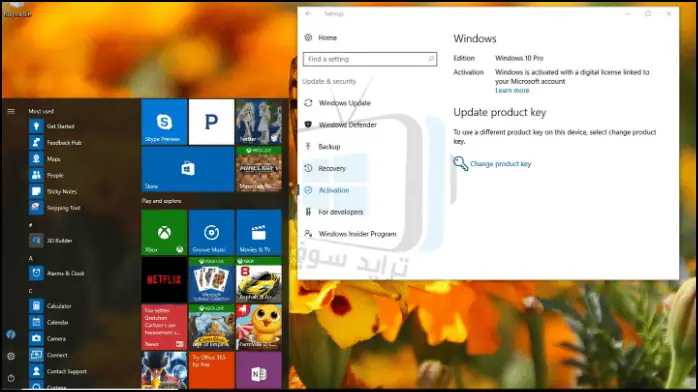The image size is (698, 392).
Task: Open Skype Preview tile
Action: (x=164, y=122)
